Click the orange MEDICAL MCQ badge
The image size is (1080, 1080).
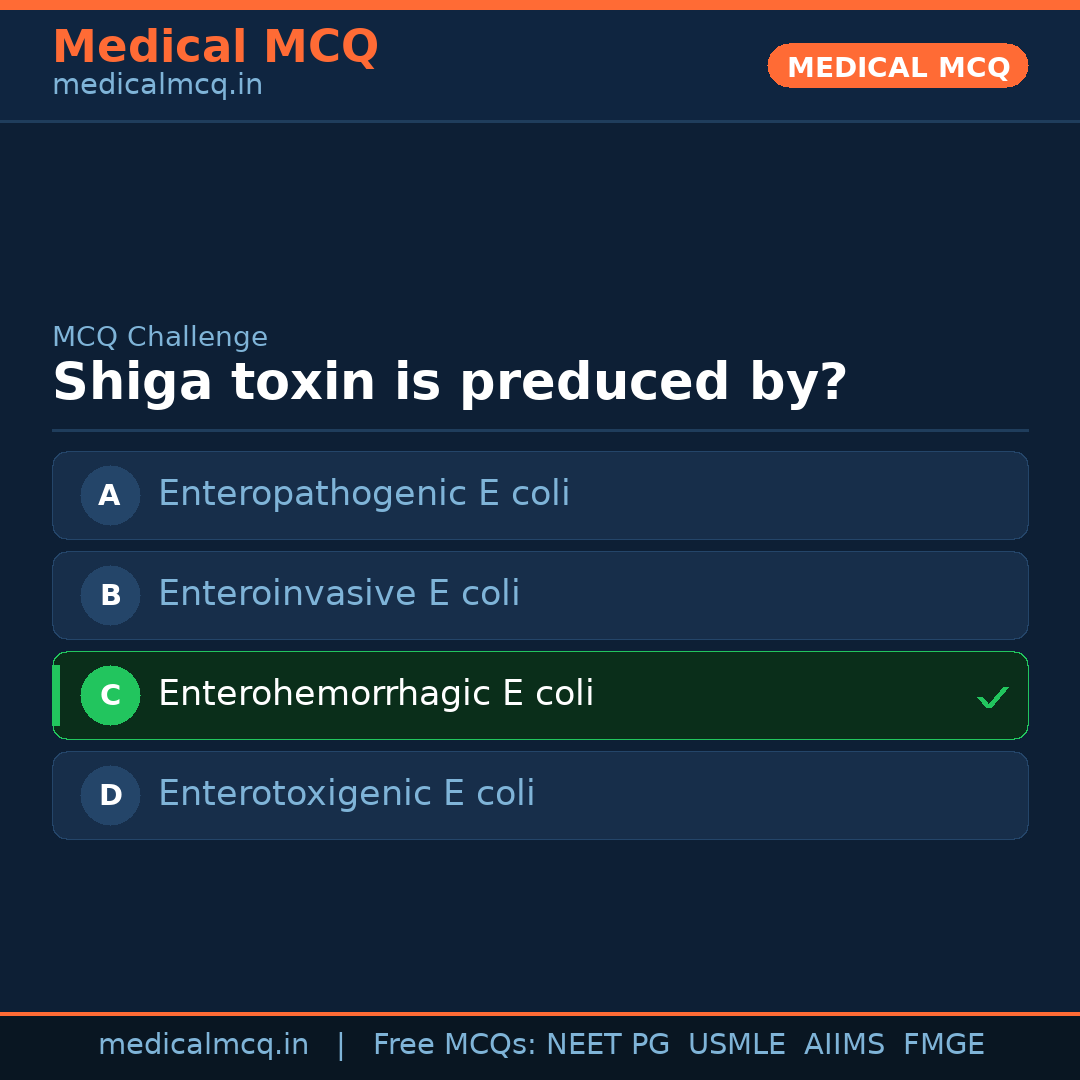tap(898, 66)
